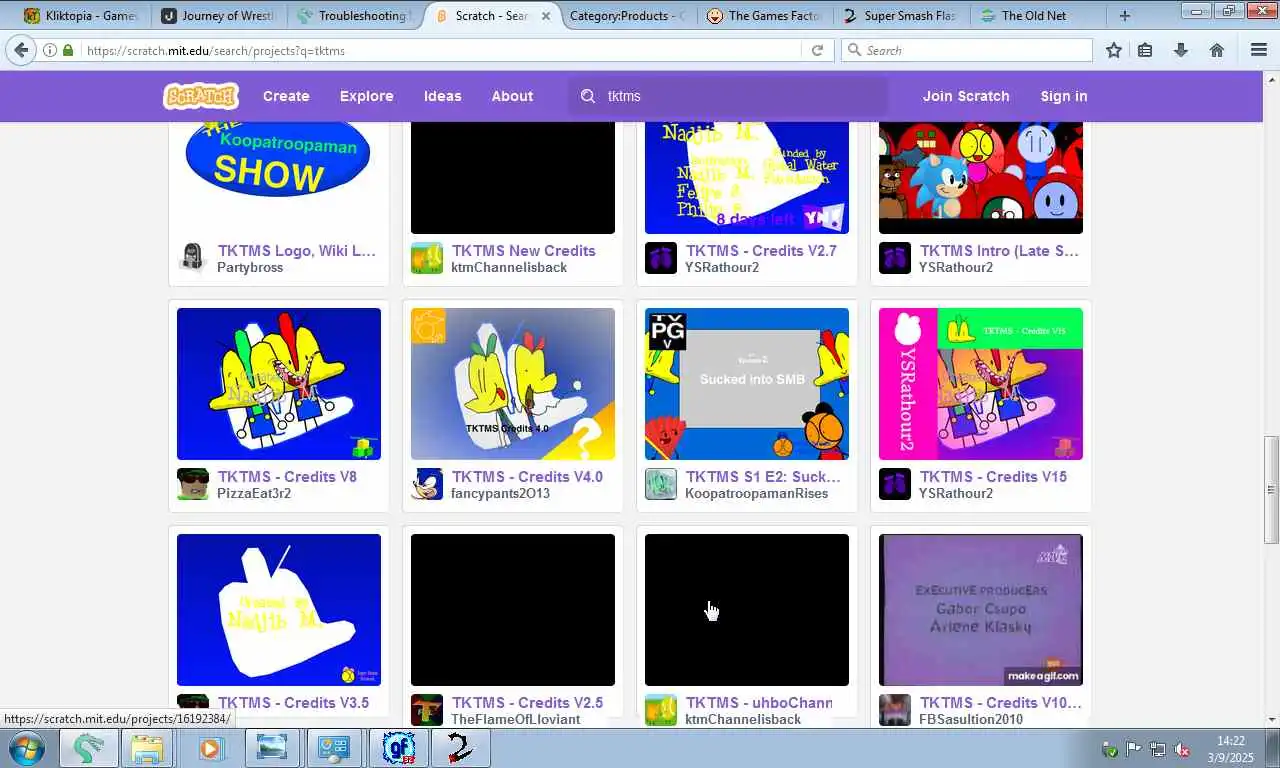Viewport: 1280px width, 768px height.
Task: Open the Sucked into SMB project thumbnail
Action: (747, 384)
